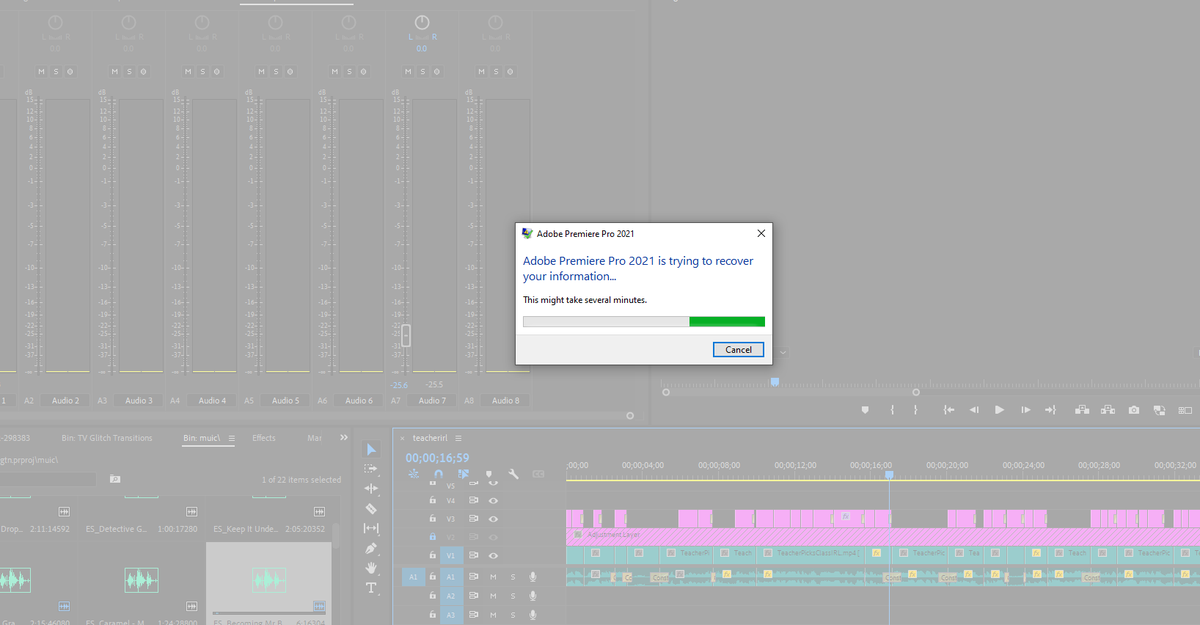1200x625 pixels.
Task: Mark Out point in Program Monitor
Action: [915, 410]
